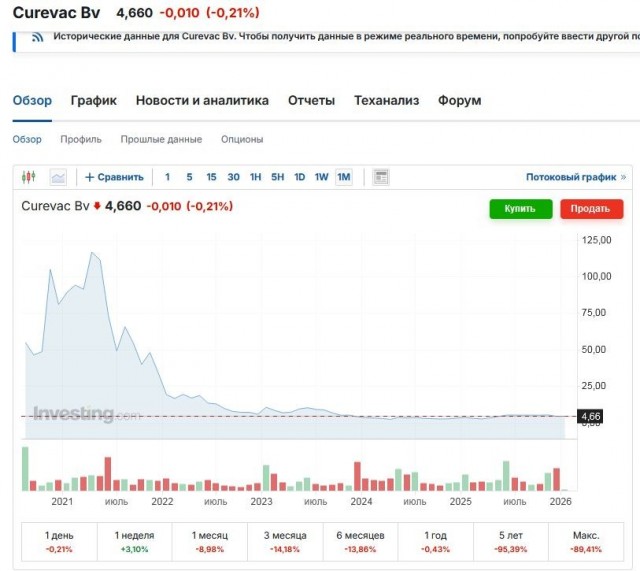This screenshot has height=571, width=640.
Task: Select the 1 день period
Action: tap(59, 542)
